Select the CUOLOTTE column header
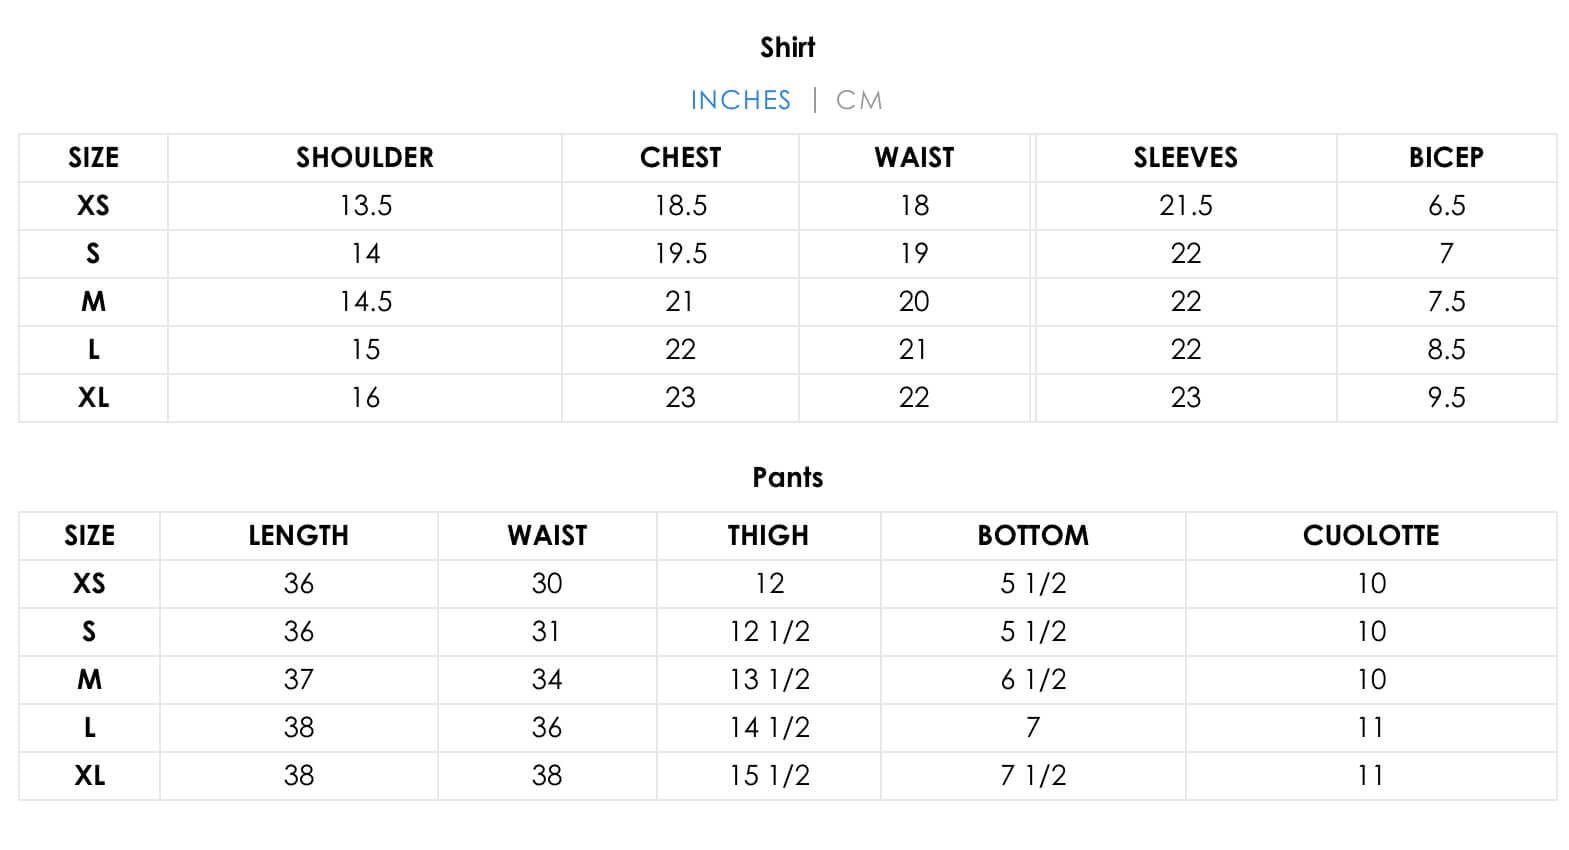 tap(1371, 535)
